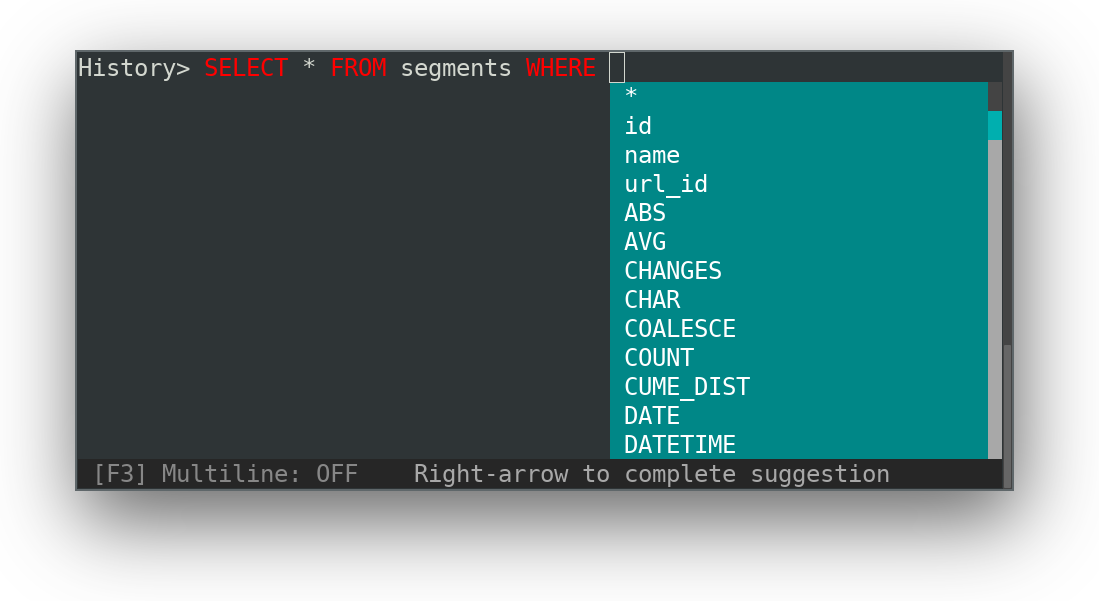Click the 'History>' prompt label

pyautogui.click(x=134, y=68)
